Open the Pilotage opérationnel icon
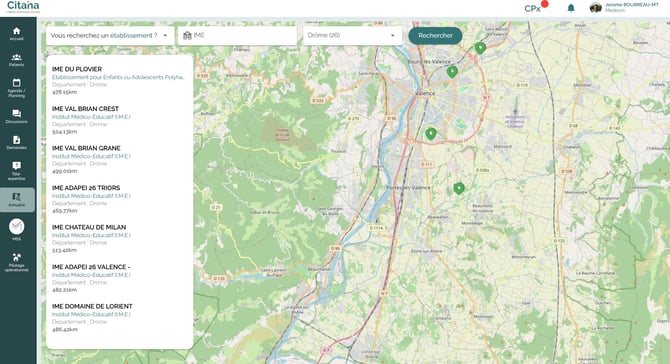Screen dimensions: 670x364 (17, 262)
